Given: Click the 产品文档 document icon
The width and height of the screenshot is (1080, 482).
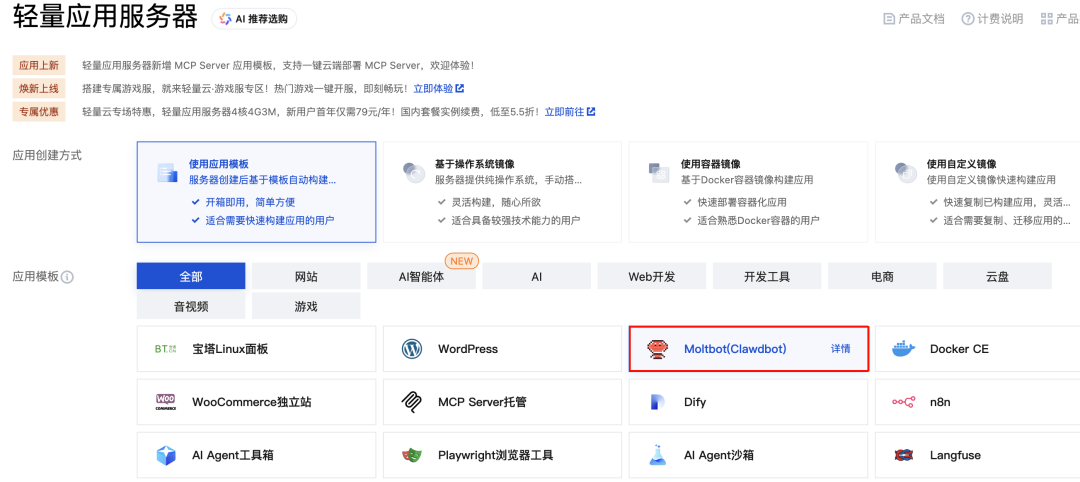Looking at the screenshot, I should point(889,19).
